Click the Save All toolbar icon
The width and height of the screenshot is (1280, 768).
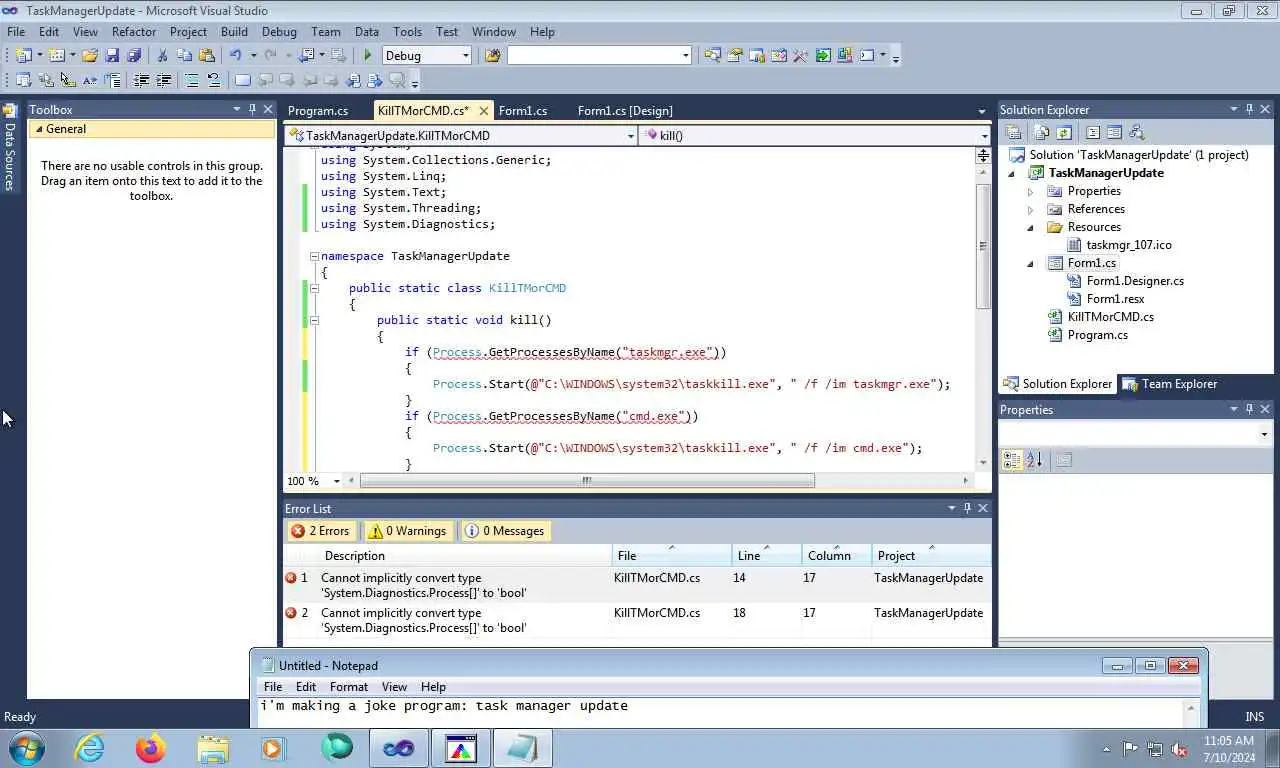click(133, 56)
